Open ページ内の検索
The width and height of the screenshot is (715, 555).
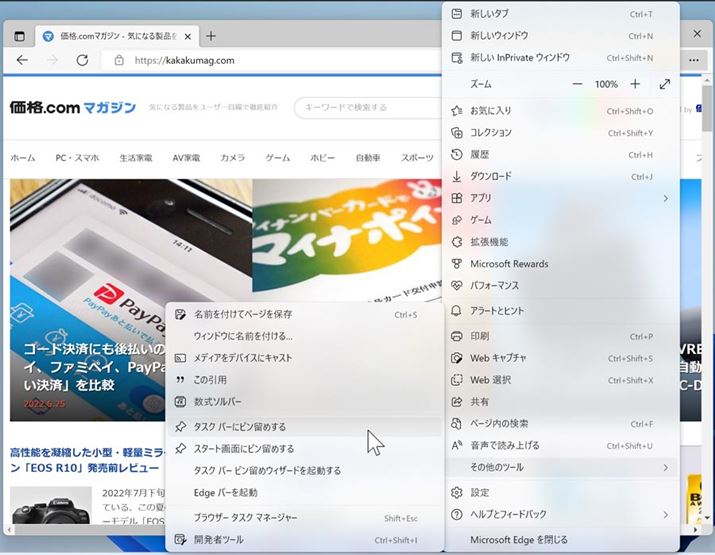coord(560,424)
